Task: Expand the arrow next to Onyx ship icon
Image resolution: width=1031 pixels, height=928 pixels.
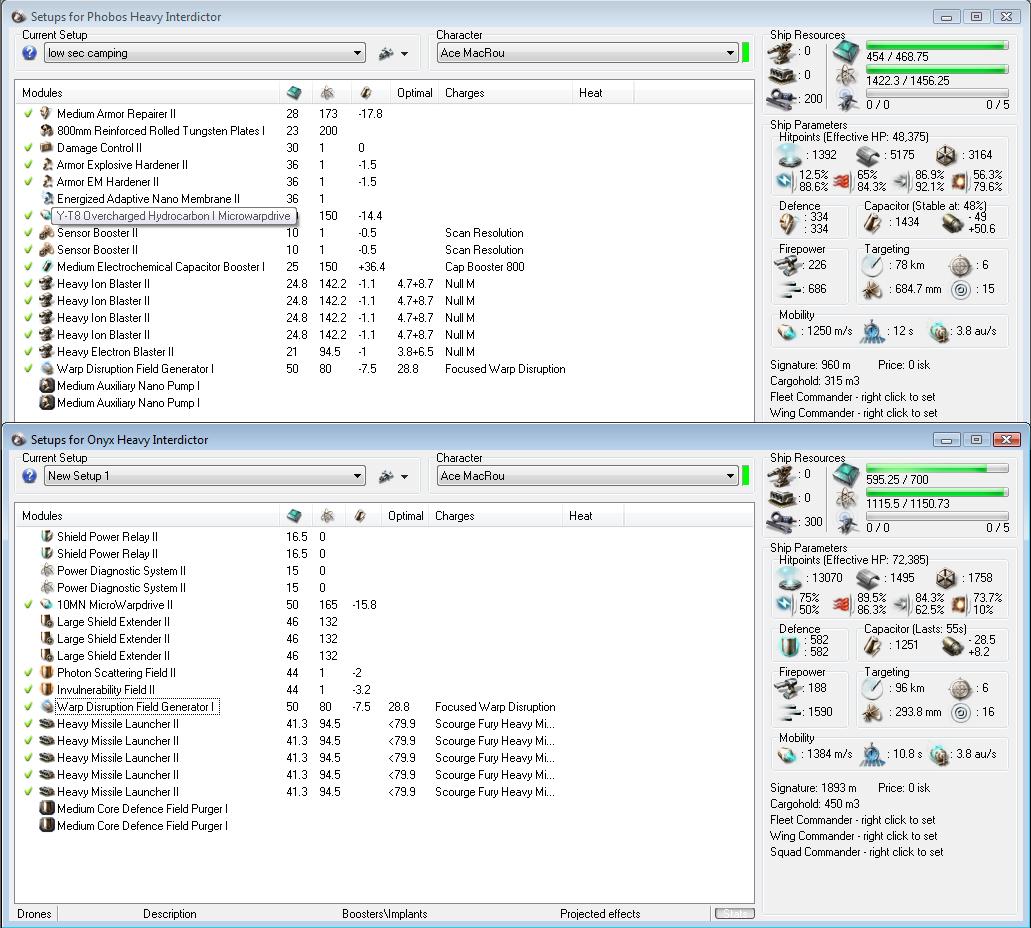Action: tap(404, 476)
